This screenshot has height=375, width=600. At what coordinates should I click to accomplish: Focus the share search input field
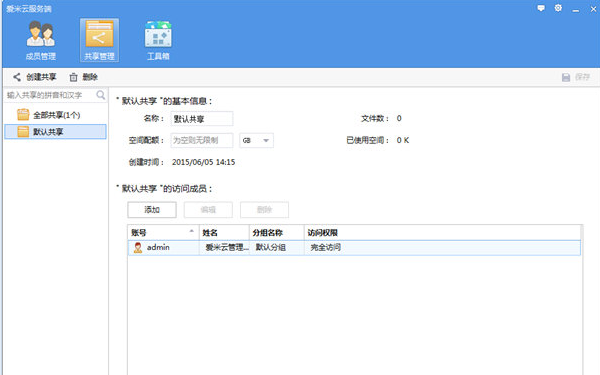(50, 95)
